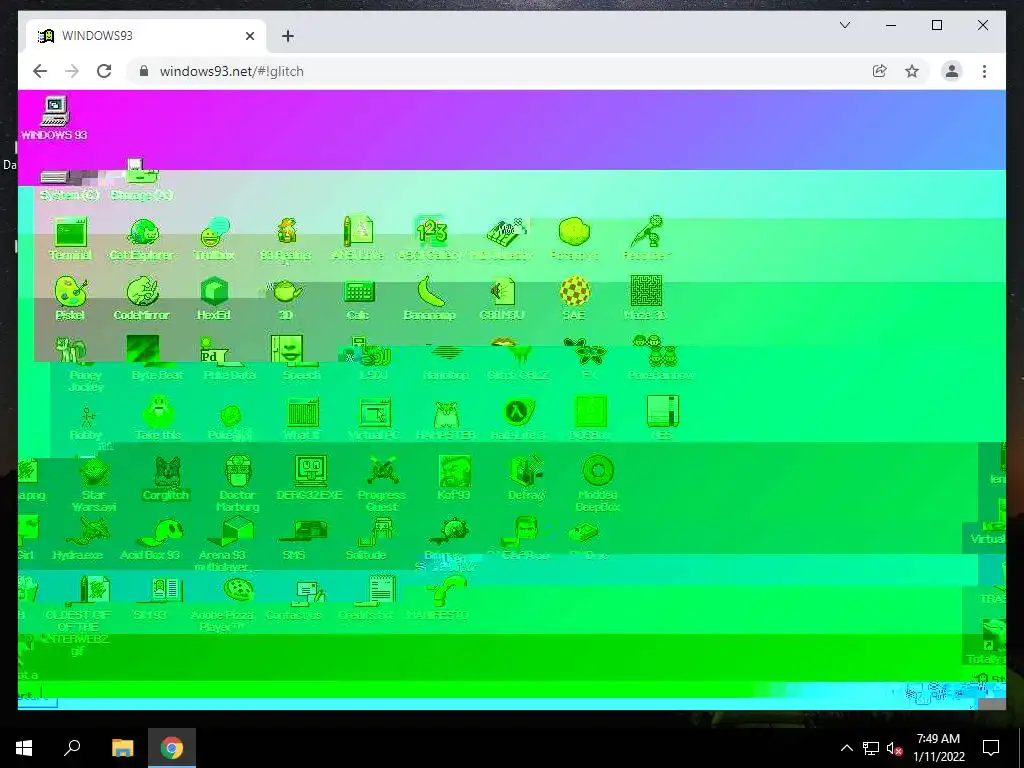Image resolution: width=1024 pixels, height=768 pixels.
Task: Open the Star Wars.avi icon
Action: pos(94,472)
